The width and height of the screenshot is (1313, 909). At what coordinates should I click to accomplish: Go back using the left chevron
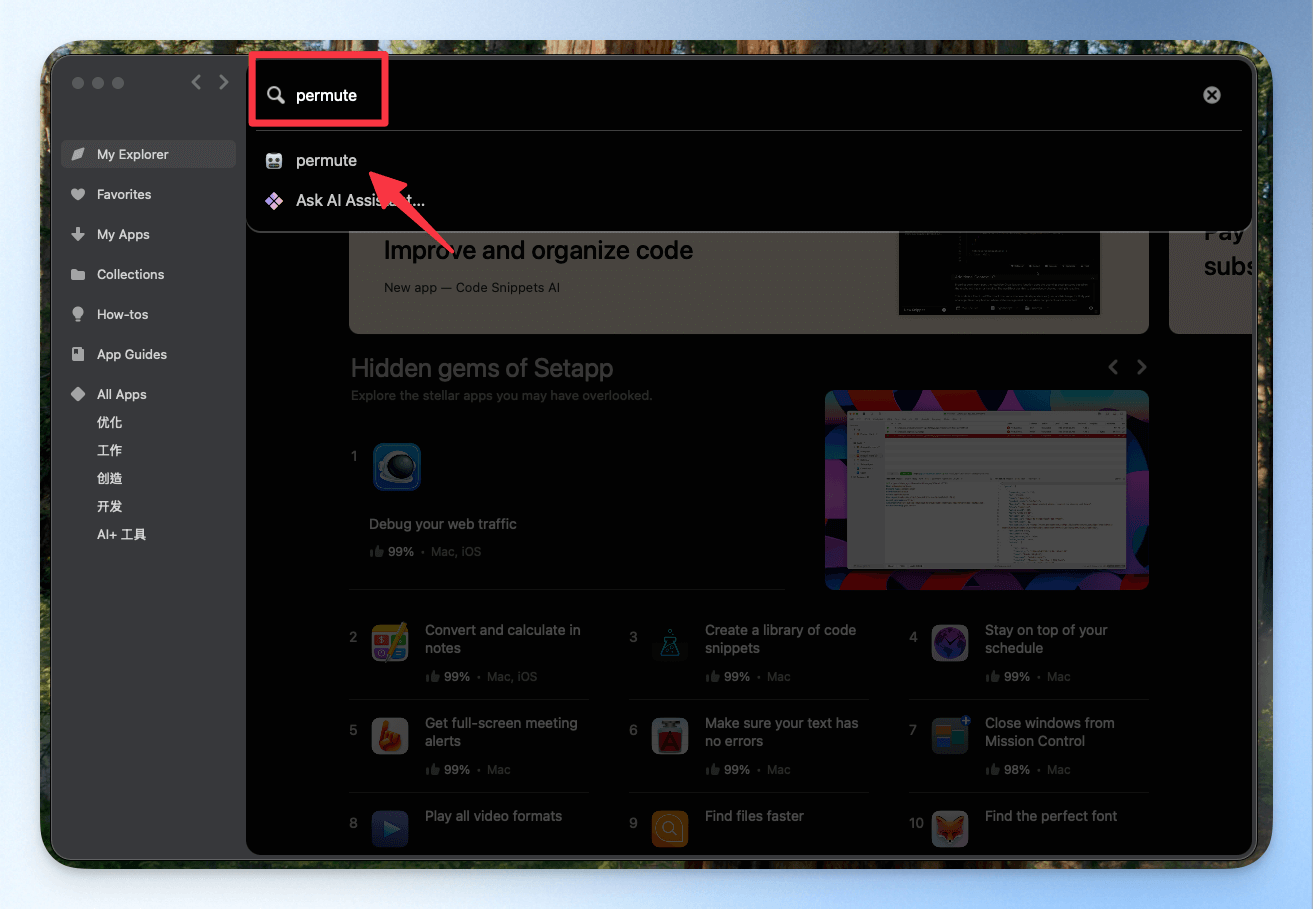(196, 82)
